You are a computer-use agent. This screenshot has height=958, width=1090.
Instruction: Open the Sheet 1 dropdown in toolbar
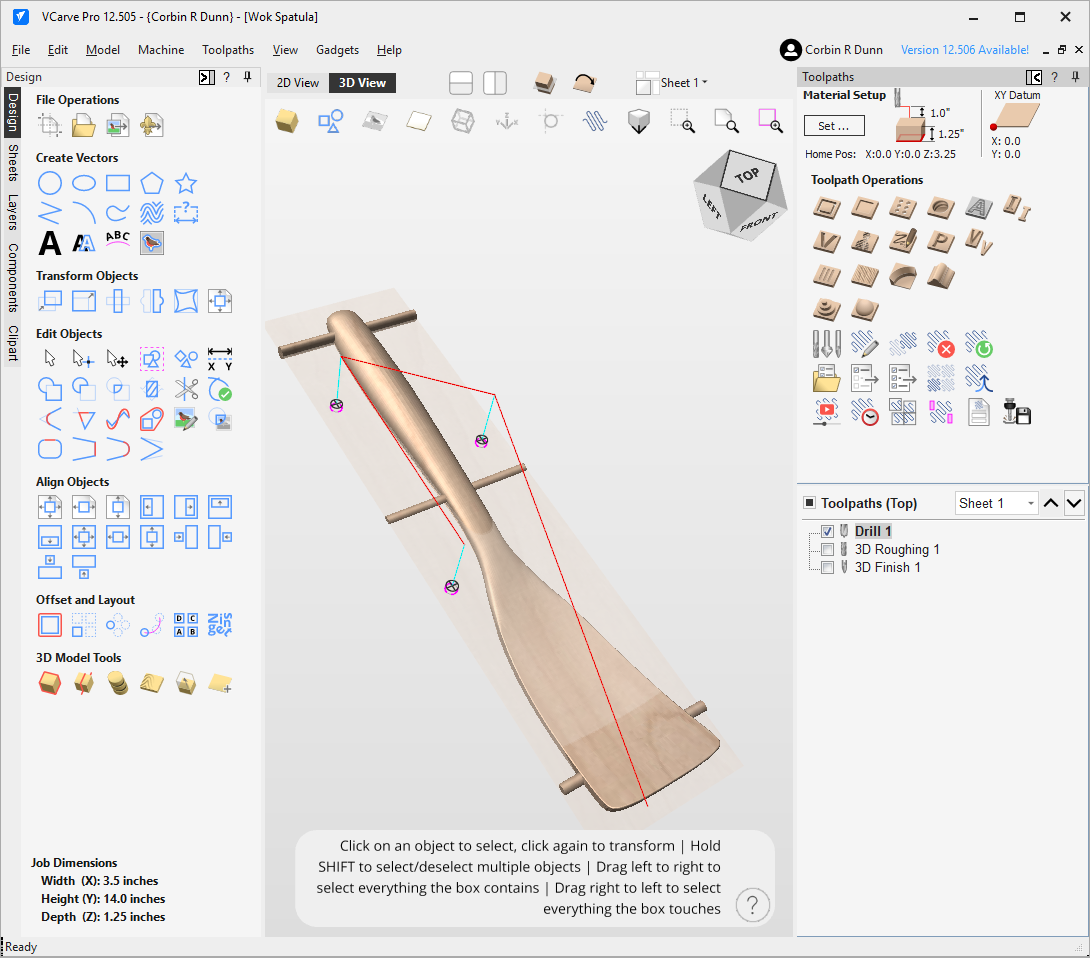(684, 83)
